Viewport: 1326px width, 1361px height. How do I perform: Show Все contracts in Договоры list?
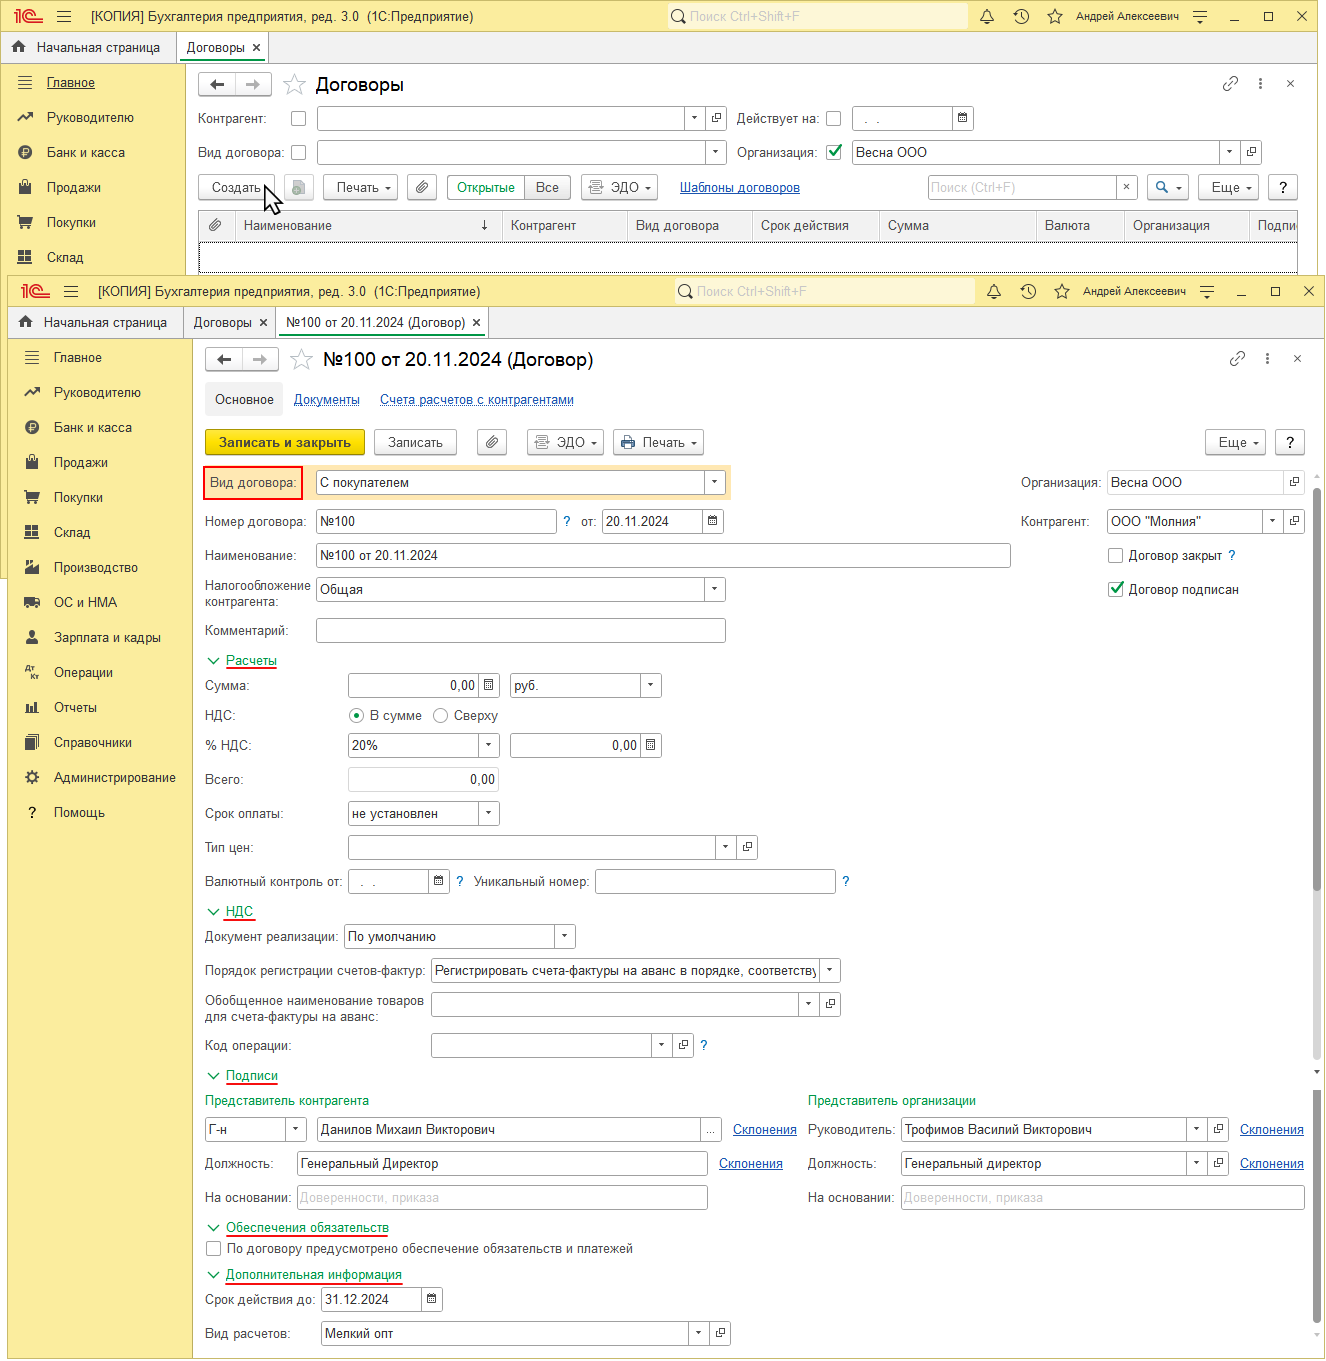[547, 187]
